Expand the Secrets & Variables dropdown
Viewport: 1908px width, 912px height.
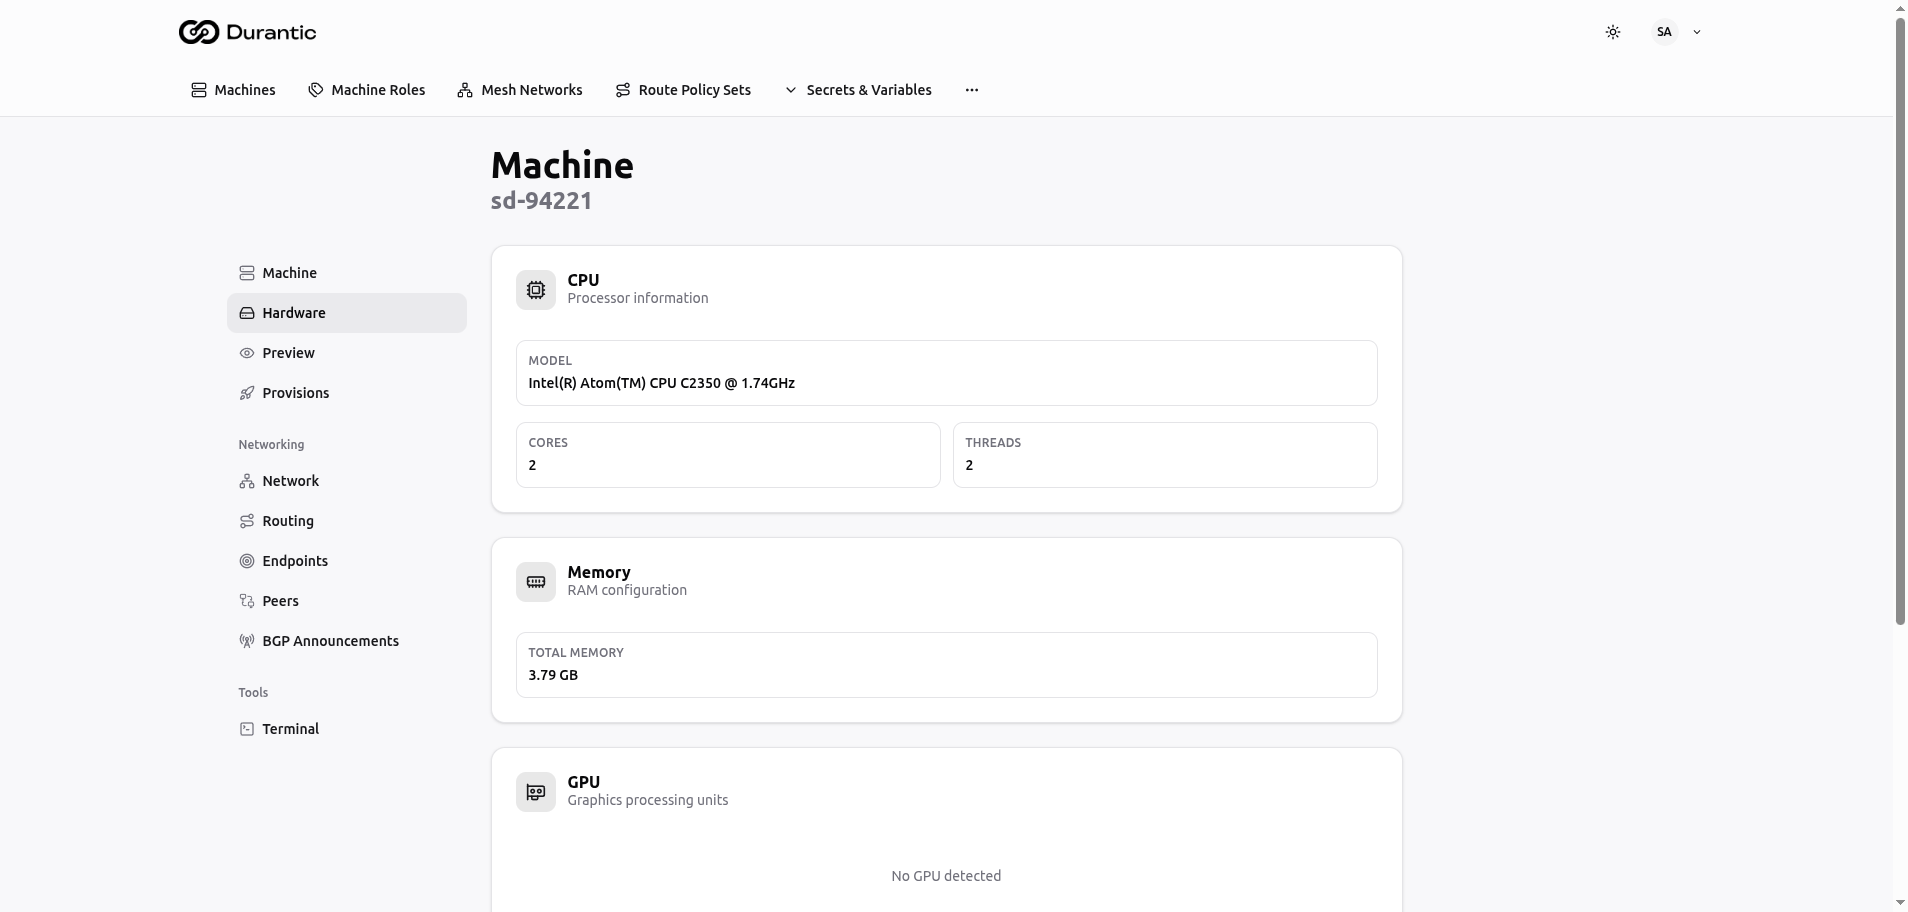tap(868, 89)
